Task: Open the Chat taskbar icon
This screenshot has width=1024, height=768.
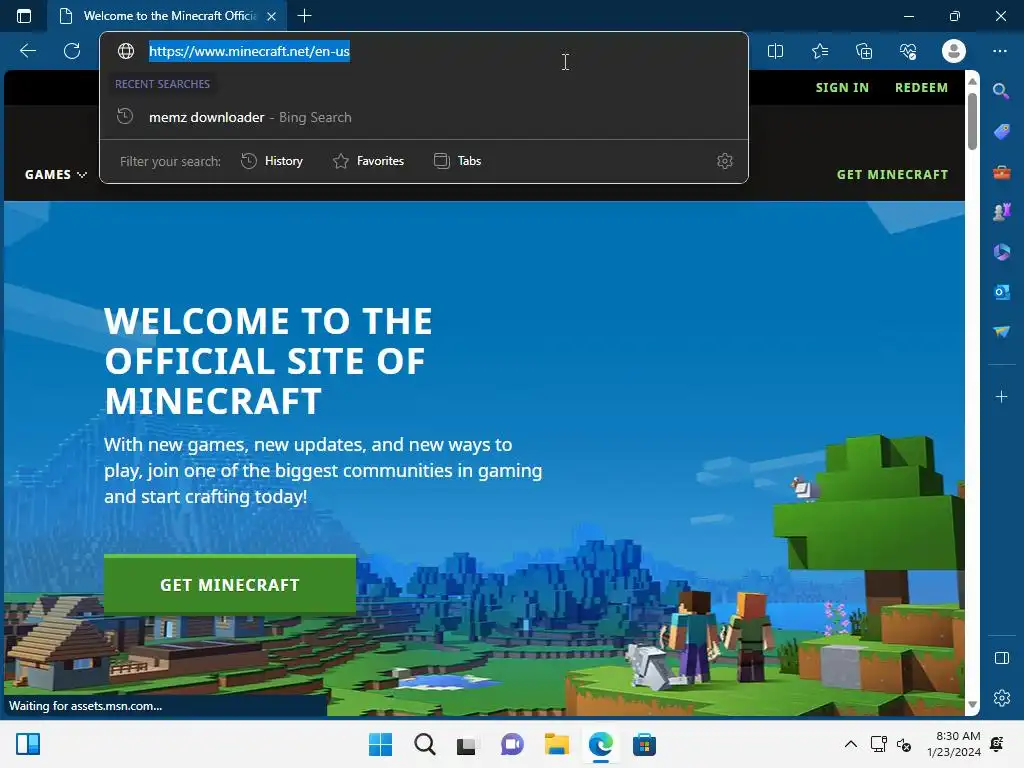Action: [512, 744]
